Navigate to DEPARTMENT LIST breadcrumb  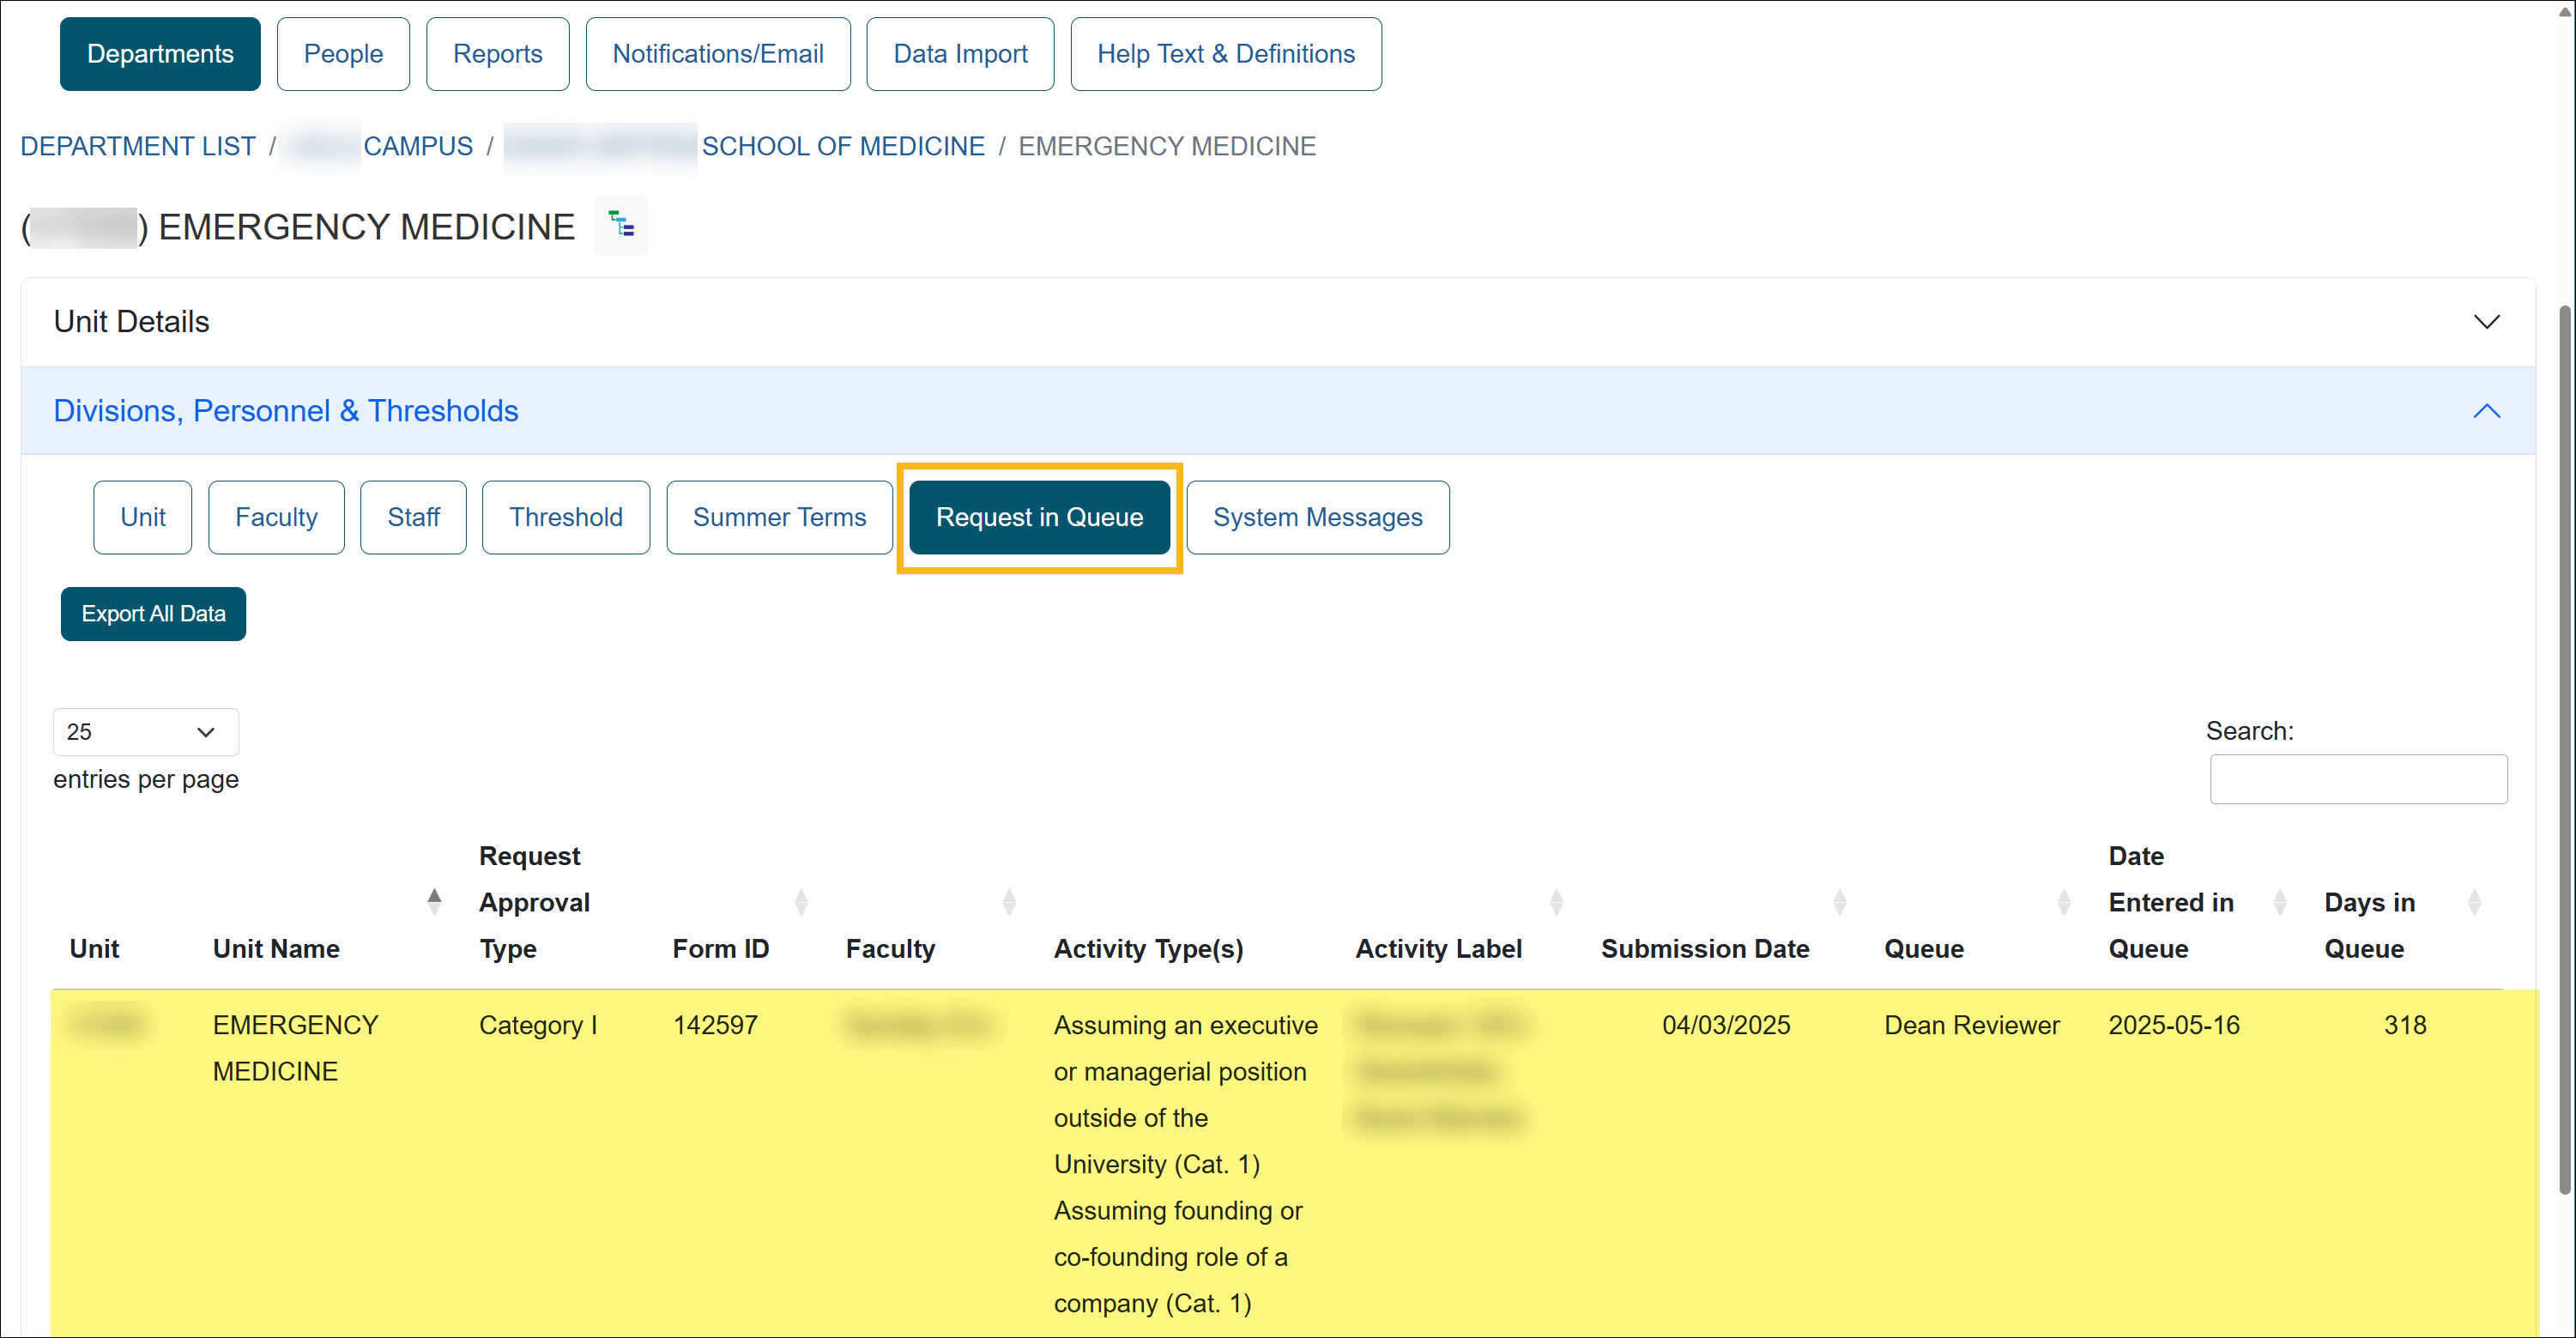pos(137,146)
